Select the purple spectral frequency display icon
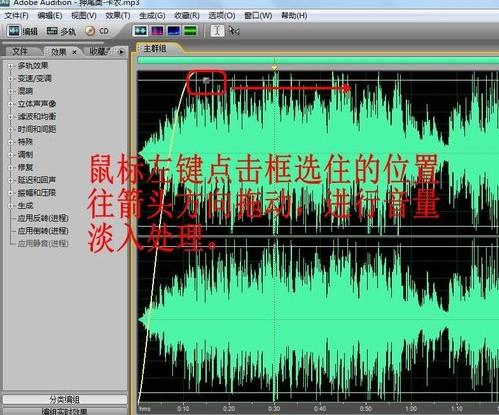 tap(157, 31)
